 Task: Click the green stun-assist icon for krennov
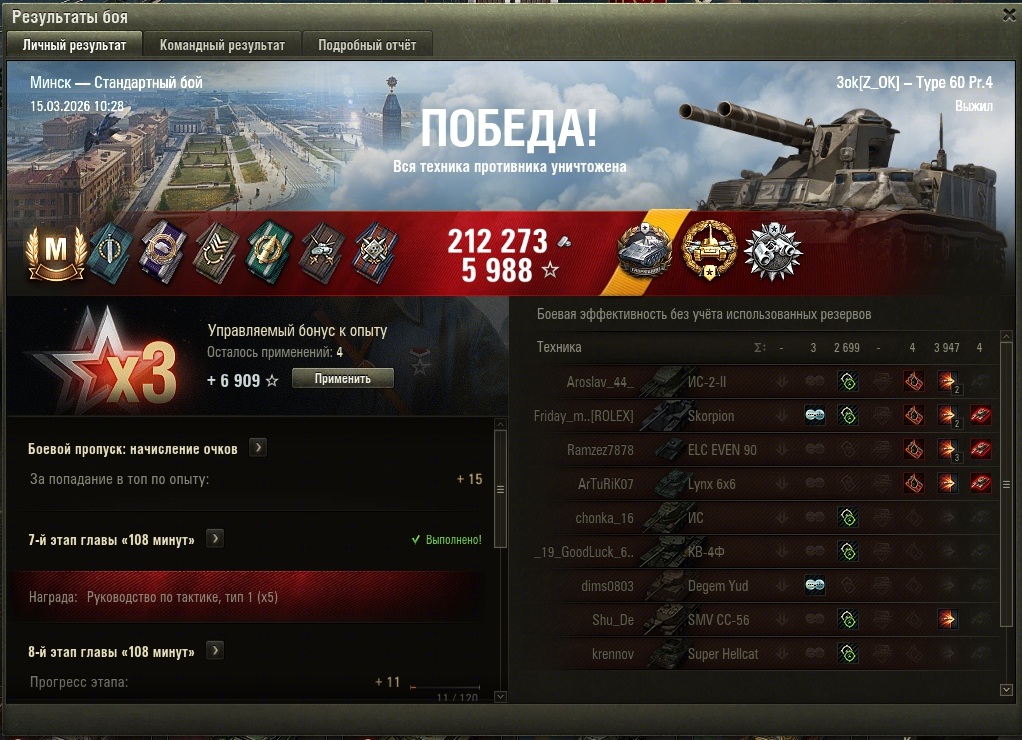pos(848,653)
